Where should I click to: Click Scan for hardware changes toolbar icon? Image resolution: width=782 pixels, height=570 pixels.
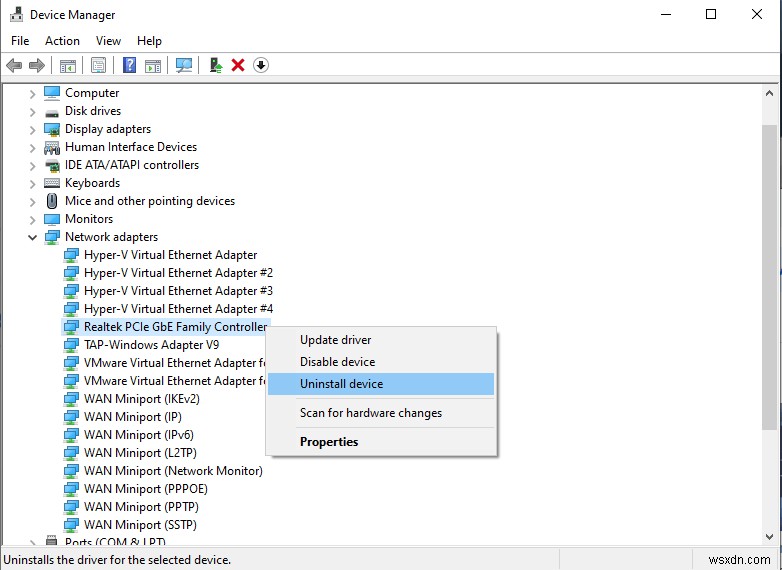pyautogui.click(x=184, y=65)
